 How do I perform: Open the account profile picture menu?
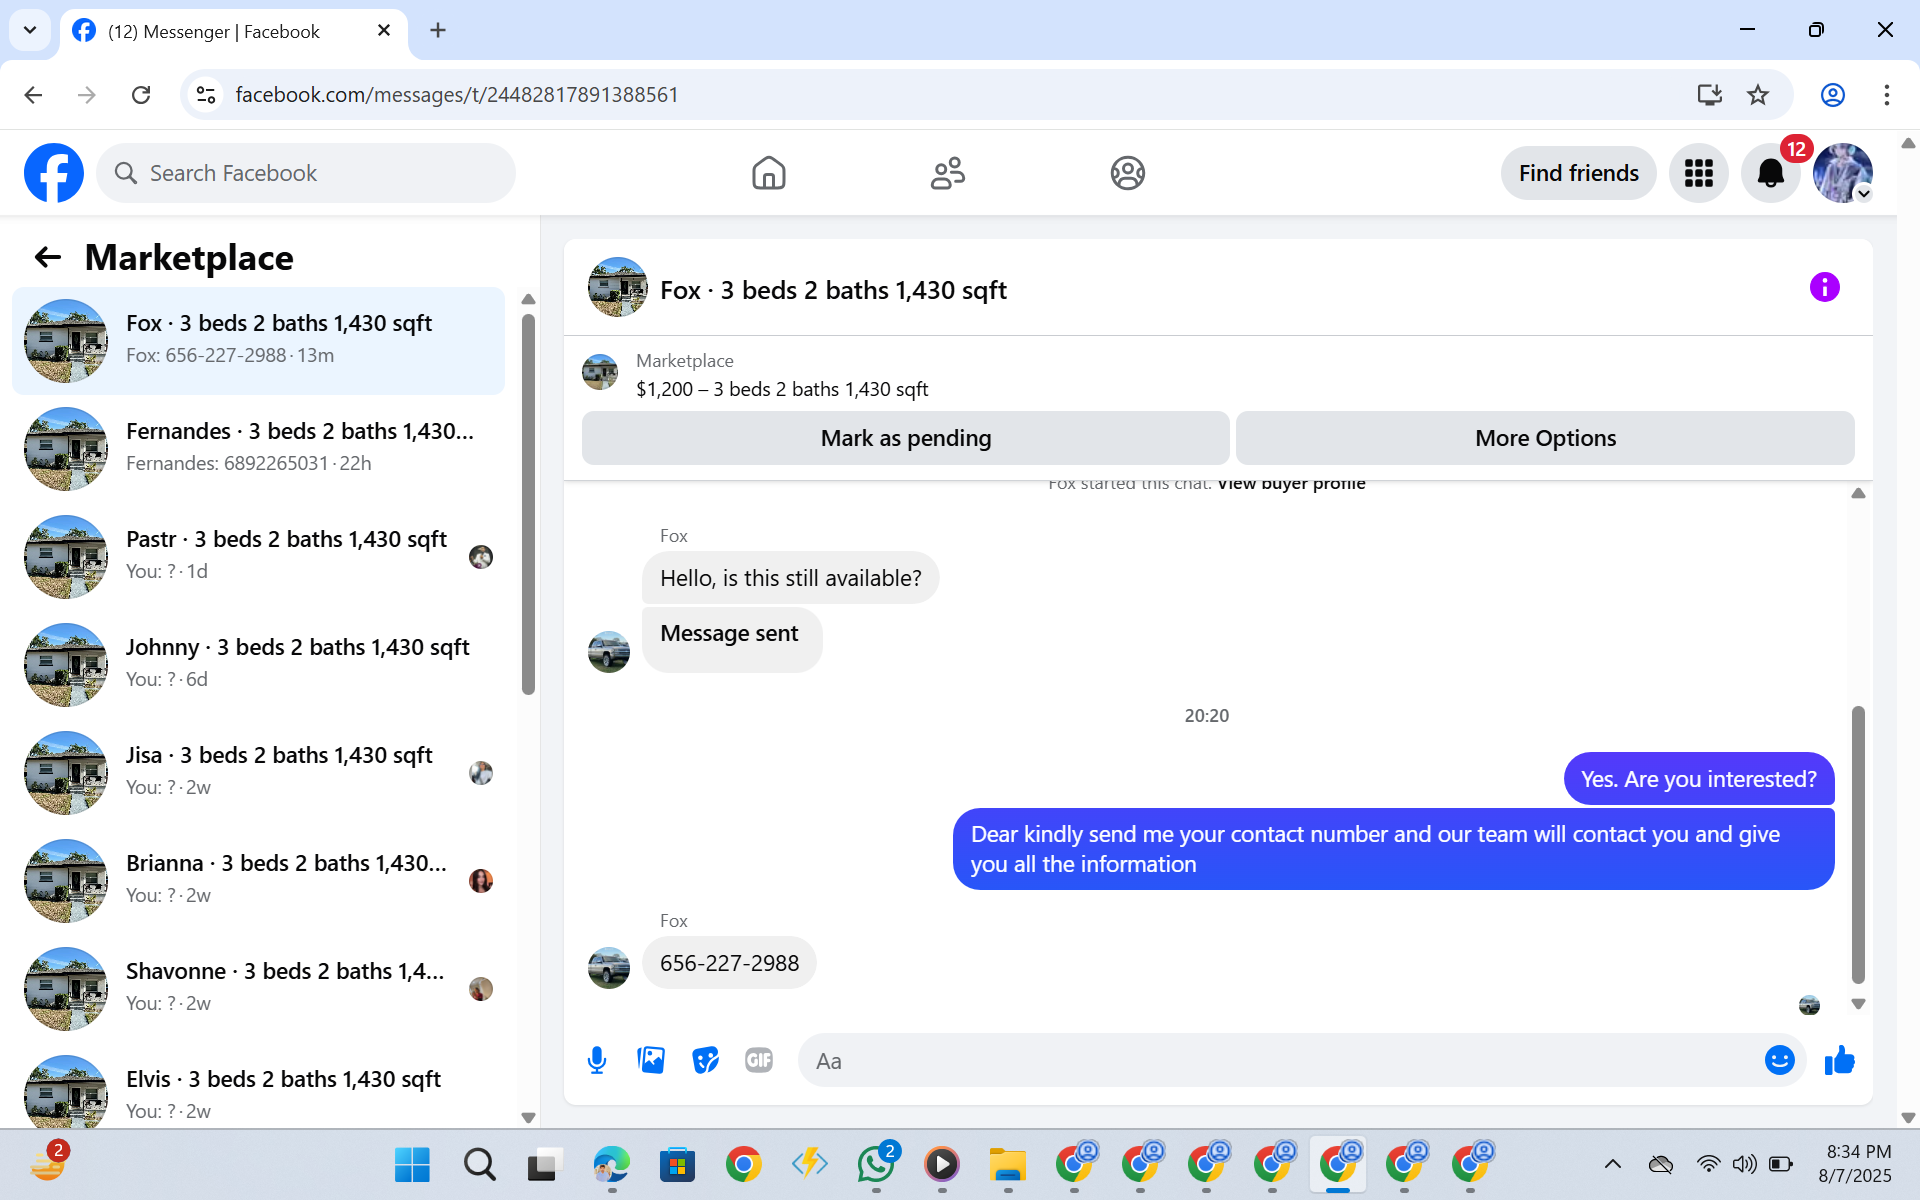coord(1842,173)
